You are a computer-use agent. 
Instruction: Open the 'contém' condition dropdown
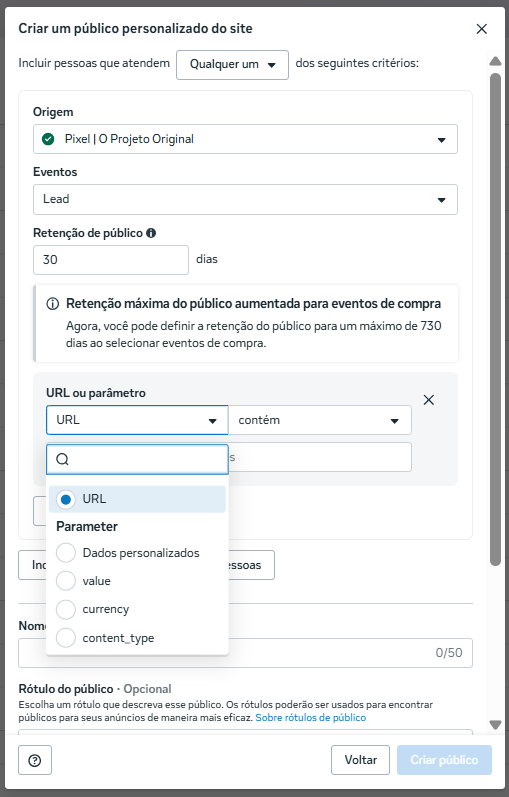click(320, 420)
